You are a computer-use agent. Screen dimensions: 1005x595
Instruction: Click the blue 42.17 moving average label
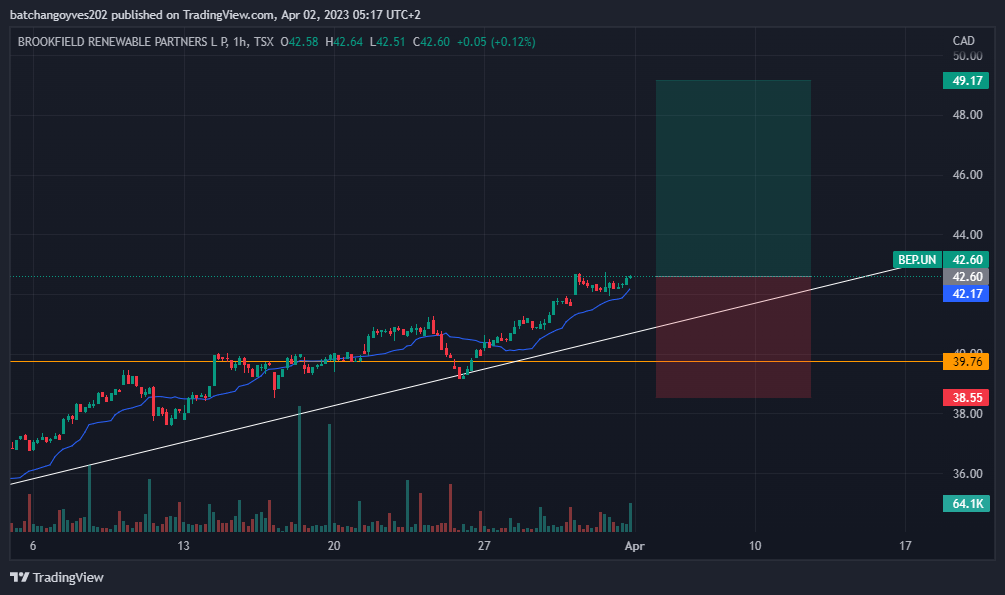tap(966, 294)
